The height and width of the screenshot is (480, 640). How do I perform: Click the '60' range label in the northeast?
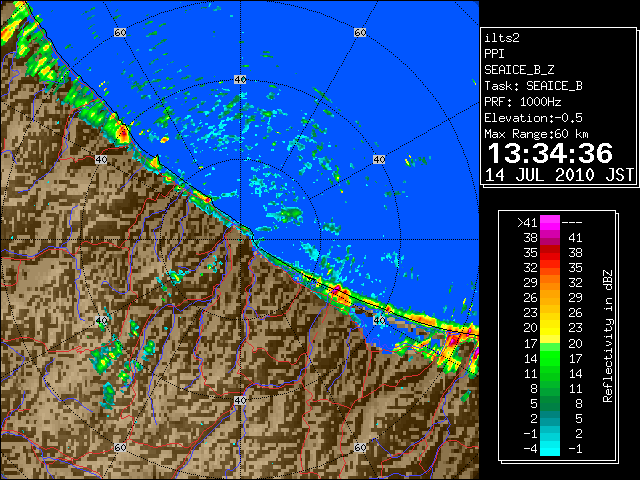pyautogui.click(x=360, y=32)
